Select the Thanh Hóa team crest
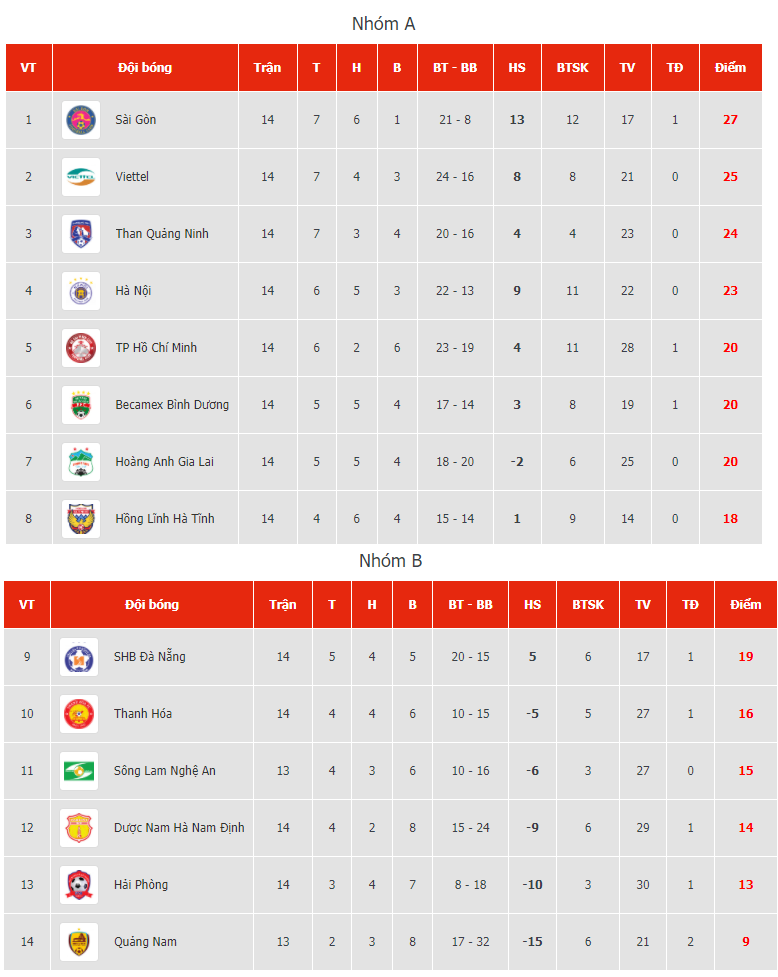This screenshot has width=778, height=977. click(79, 714)
